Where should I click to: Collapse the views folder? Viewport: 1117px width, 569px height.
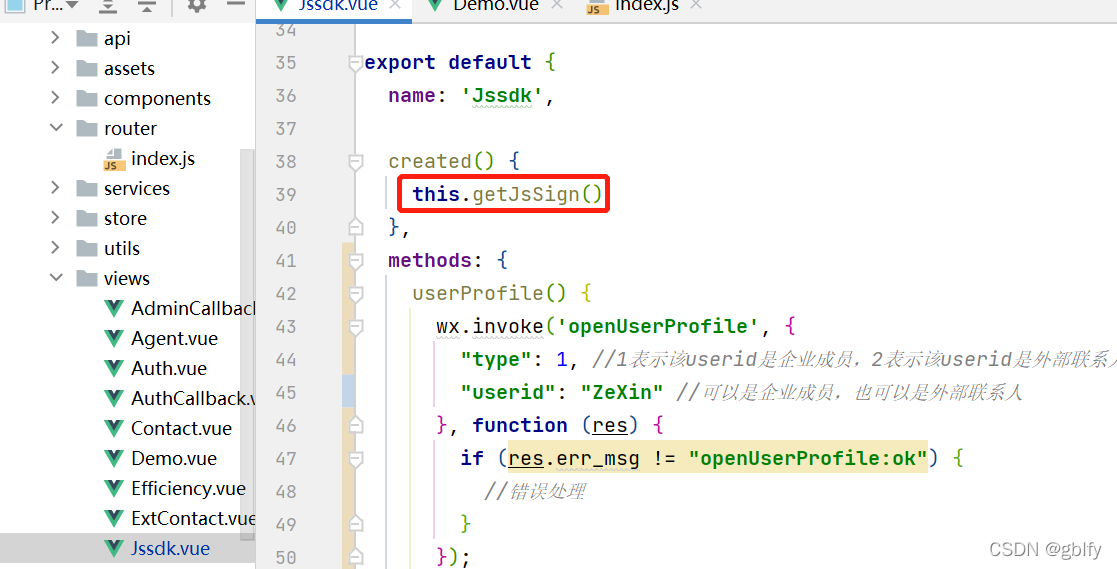pyautogui.click(x=56, y=278)
